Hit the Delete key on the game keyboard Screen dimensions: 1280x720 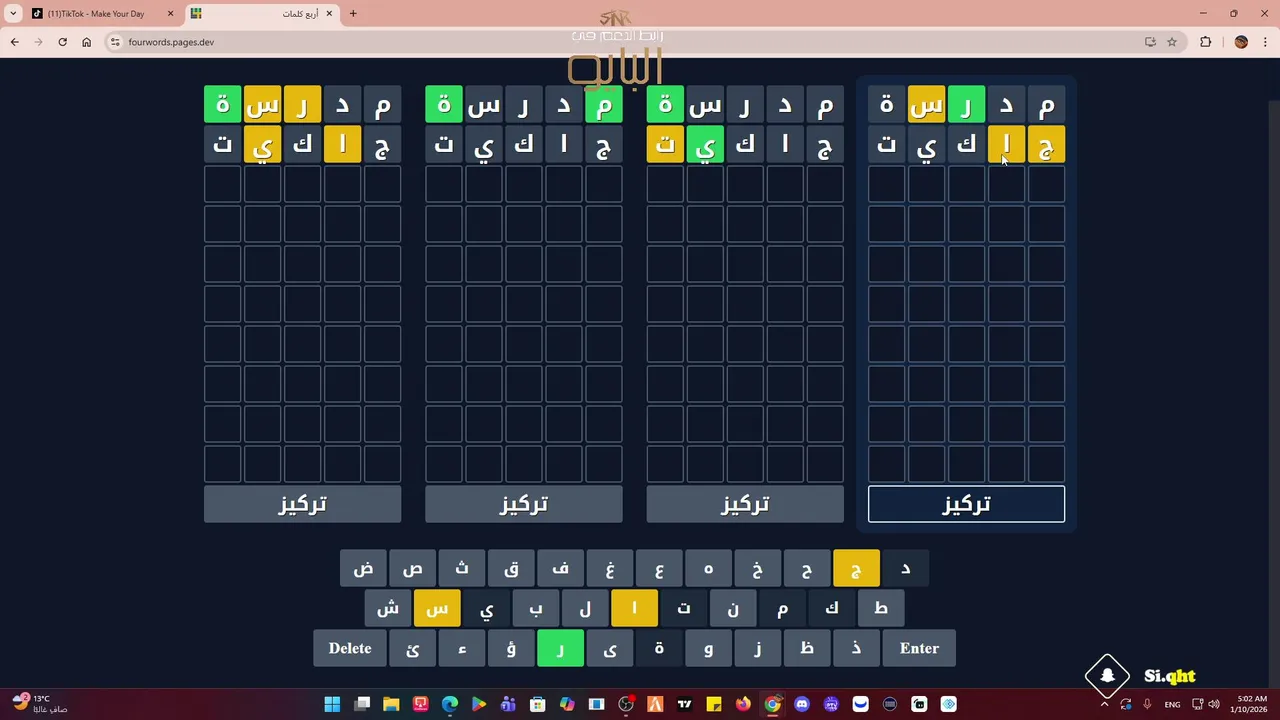(350, 648)
